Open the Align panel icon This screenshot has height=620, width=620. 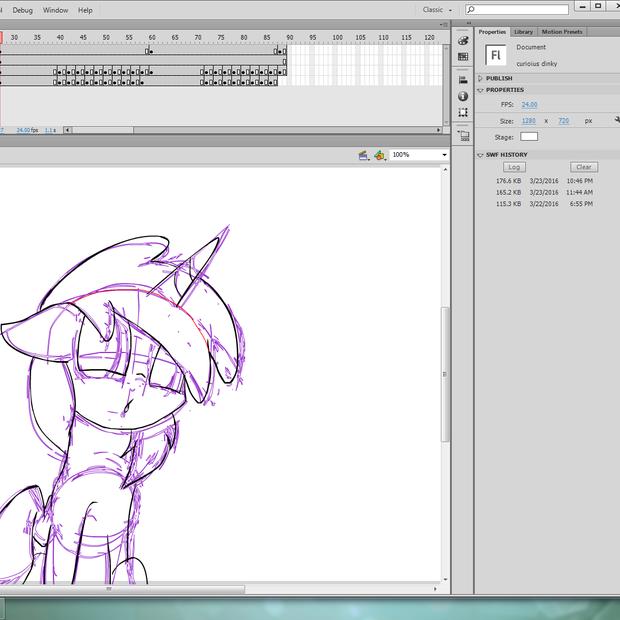(x=463, y=80)
